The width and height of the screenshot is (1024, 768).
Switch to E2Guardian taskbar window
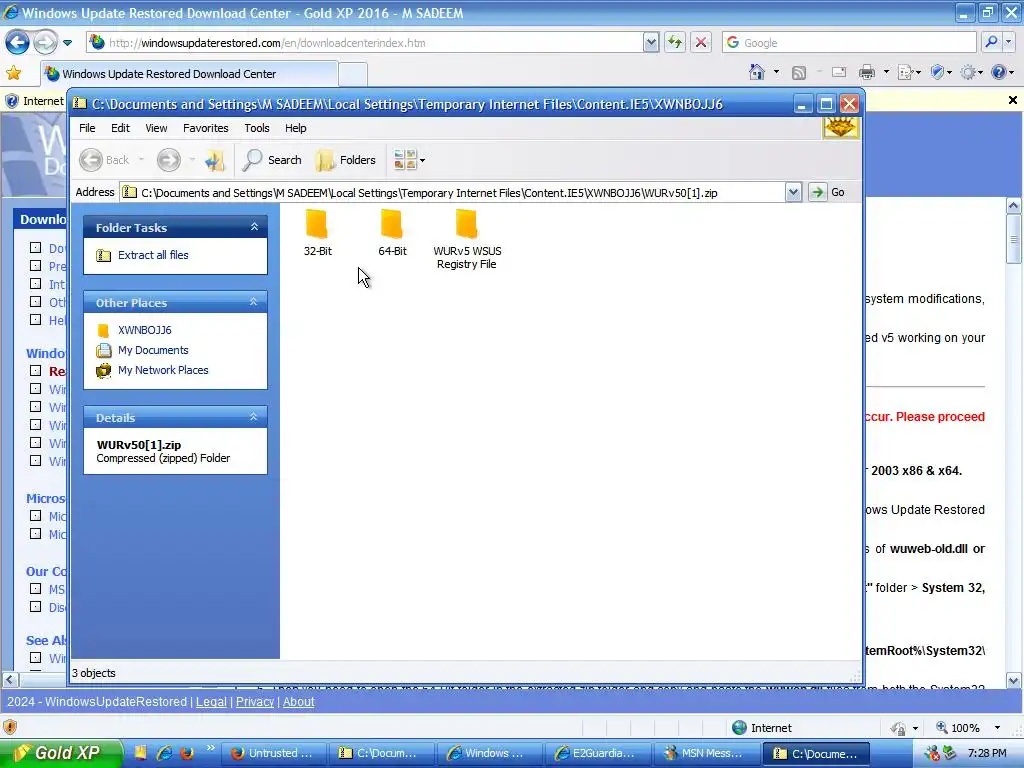pyautogui.click(x=597, y=753)
